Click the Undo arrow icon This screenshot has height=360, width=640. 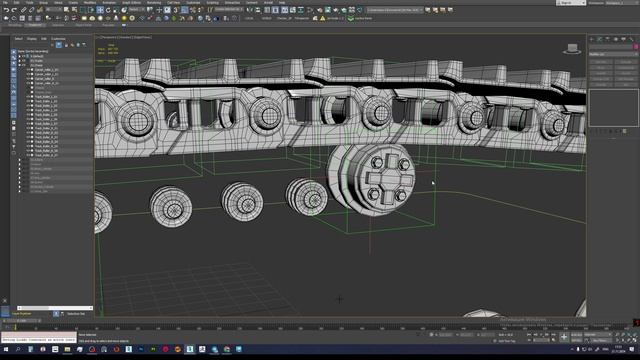pos(6,10)
